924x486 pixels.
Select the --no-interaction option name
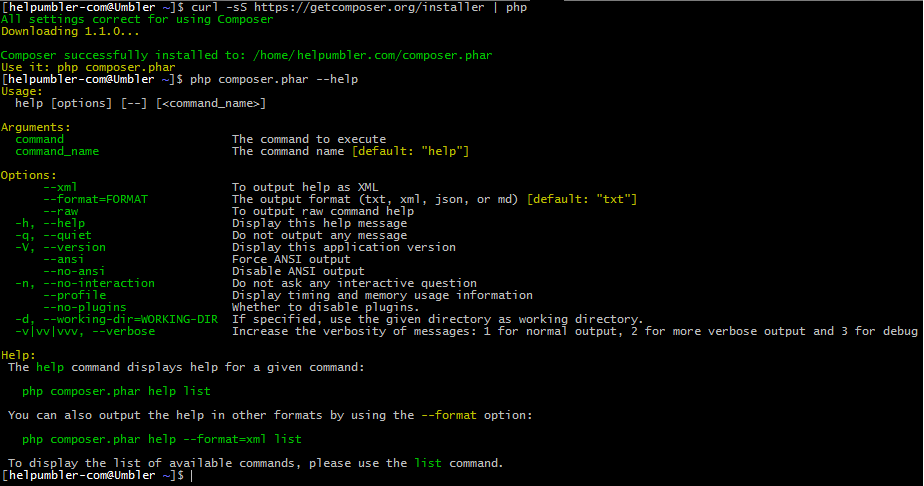click(95, 283)
